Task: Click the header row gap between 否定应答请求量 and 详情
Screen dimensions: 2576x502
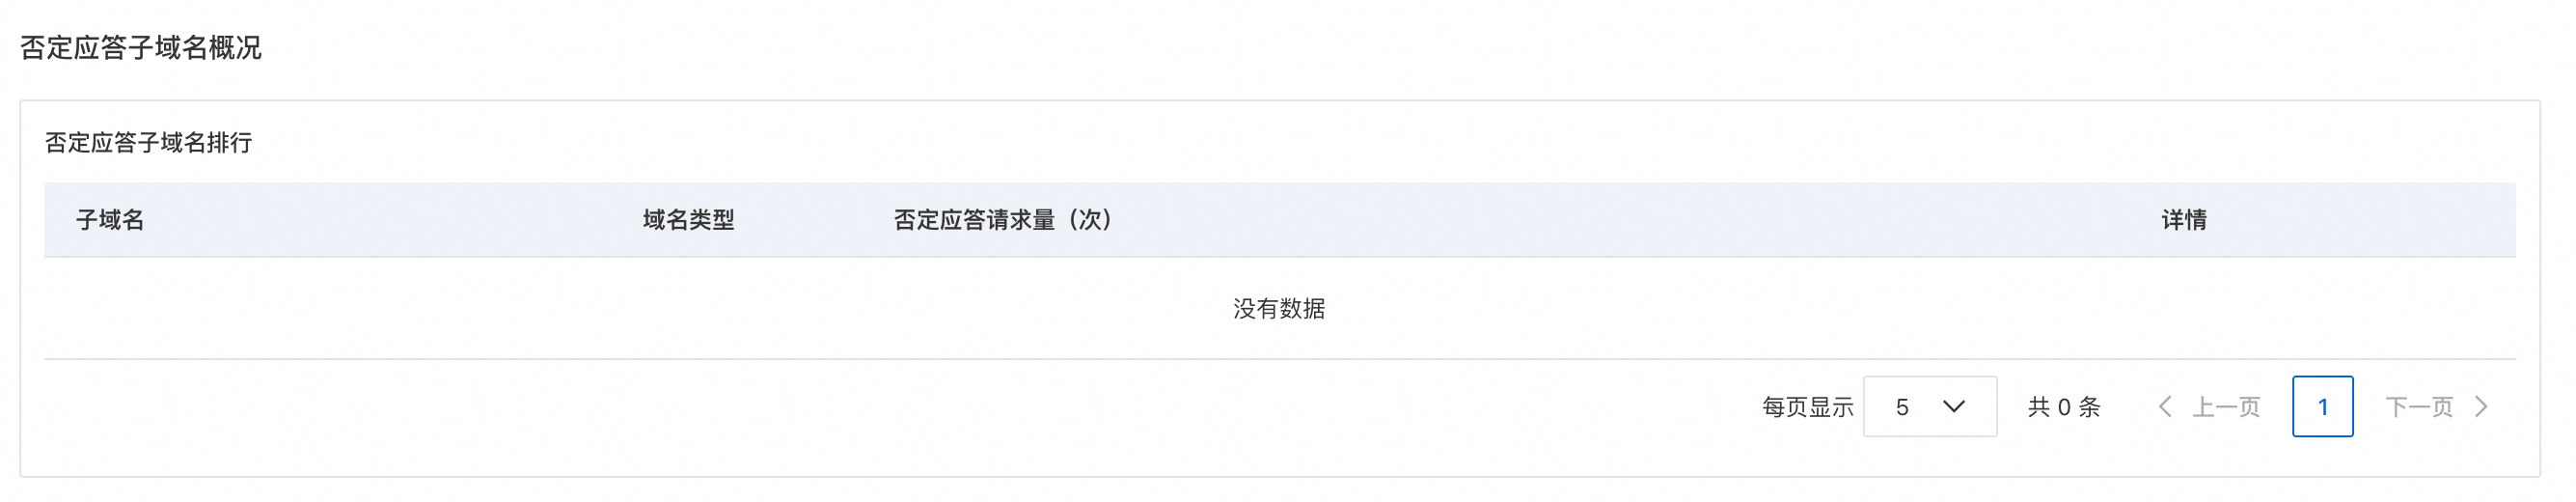Action: coord(1637,220)
